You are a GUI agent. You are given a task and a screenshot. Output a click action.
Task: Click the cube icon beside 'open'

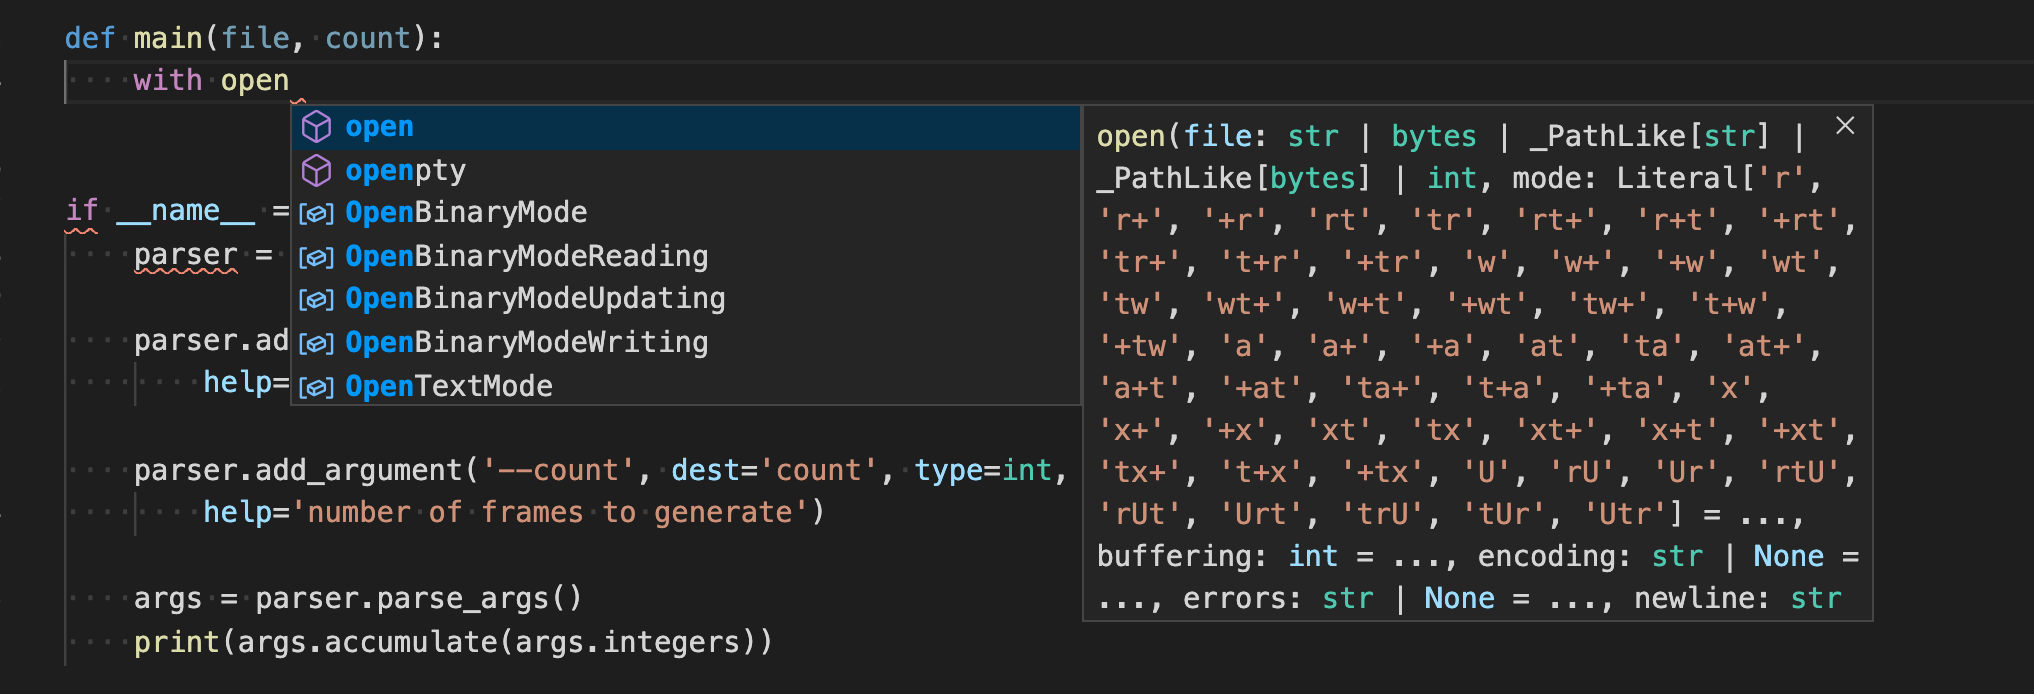pyautogui.click(x=317, y=127)
